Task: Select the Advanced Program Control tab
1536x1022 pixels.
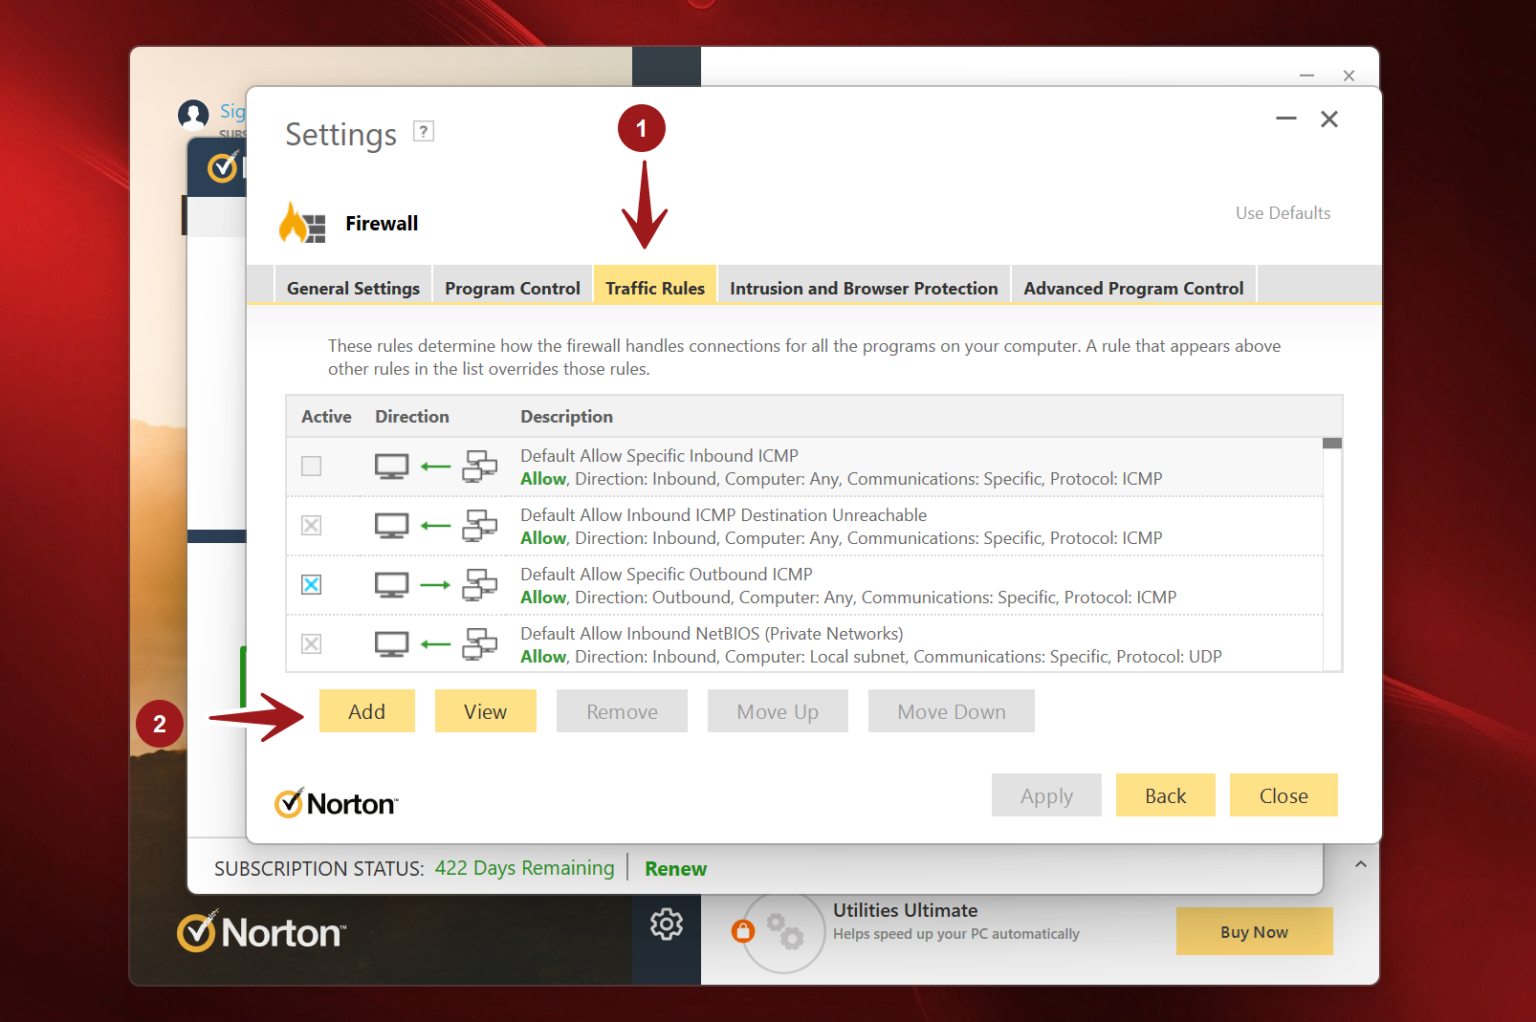Action: pos(1133,288)
